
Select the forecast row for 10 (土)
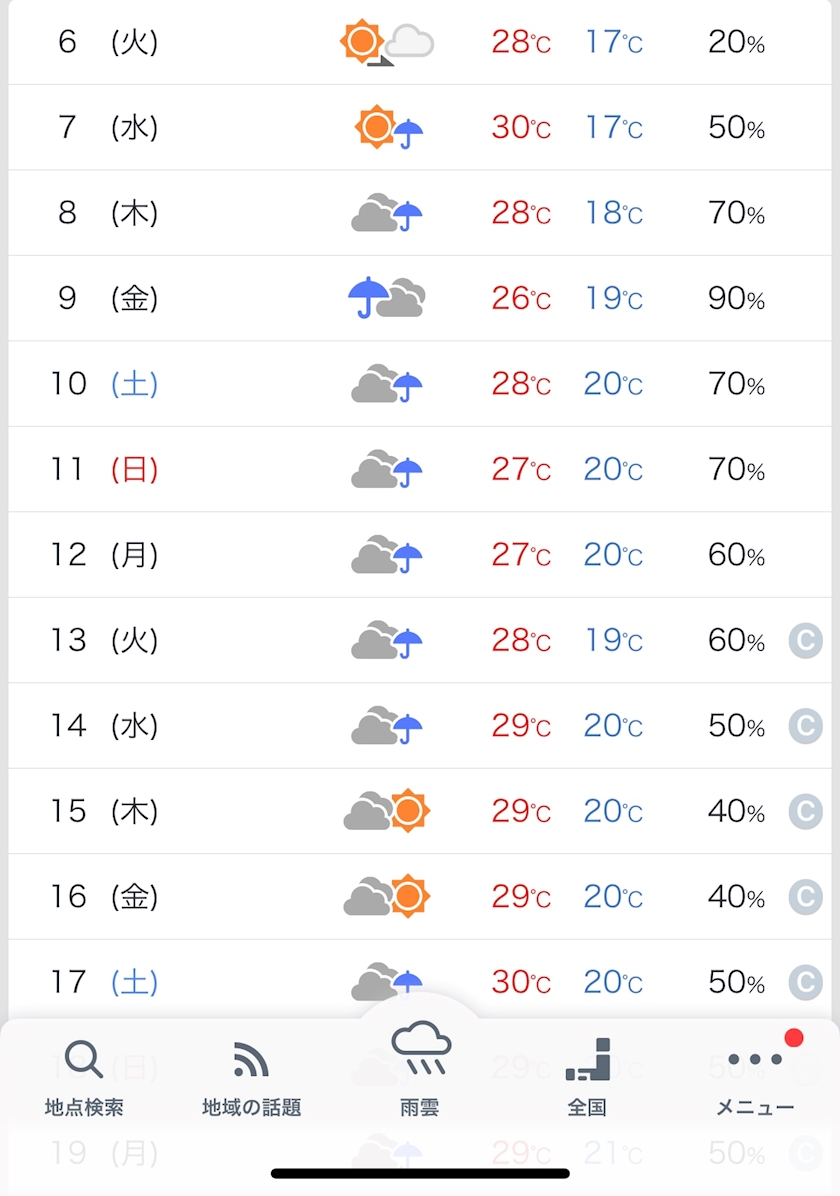pyautogui.click(x=420, y=384)
